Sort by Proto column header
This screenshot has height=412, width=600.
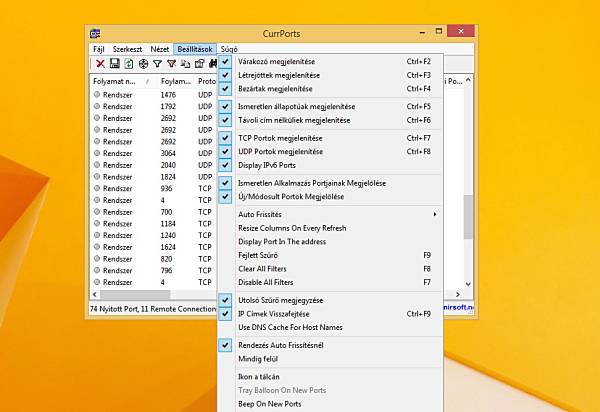click(206, 81)
